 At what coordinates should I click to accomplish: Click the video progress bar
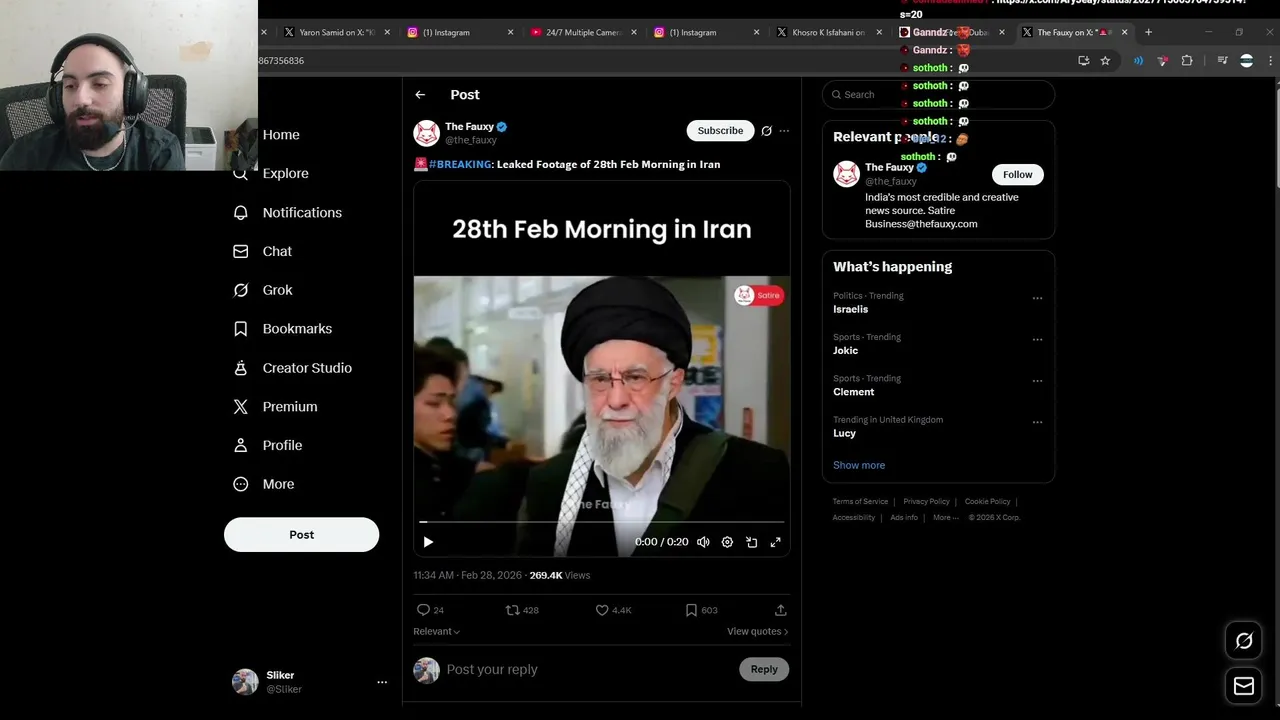pos(601,522)
